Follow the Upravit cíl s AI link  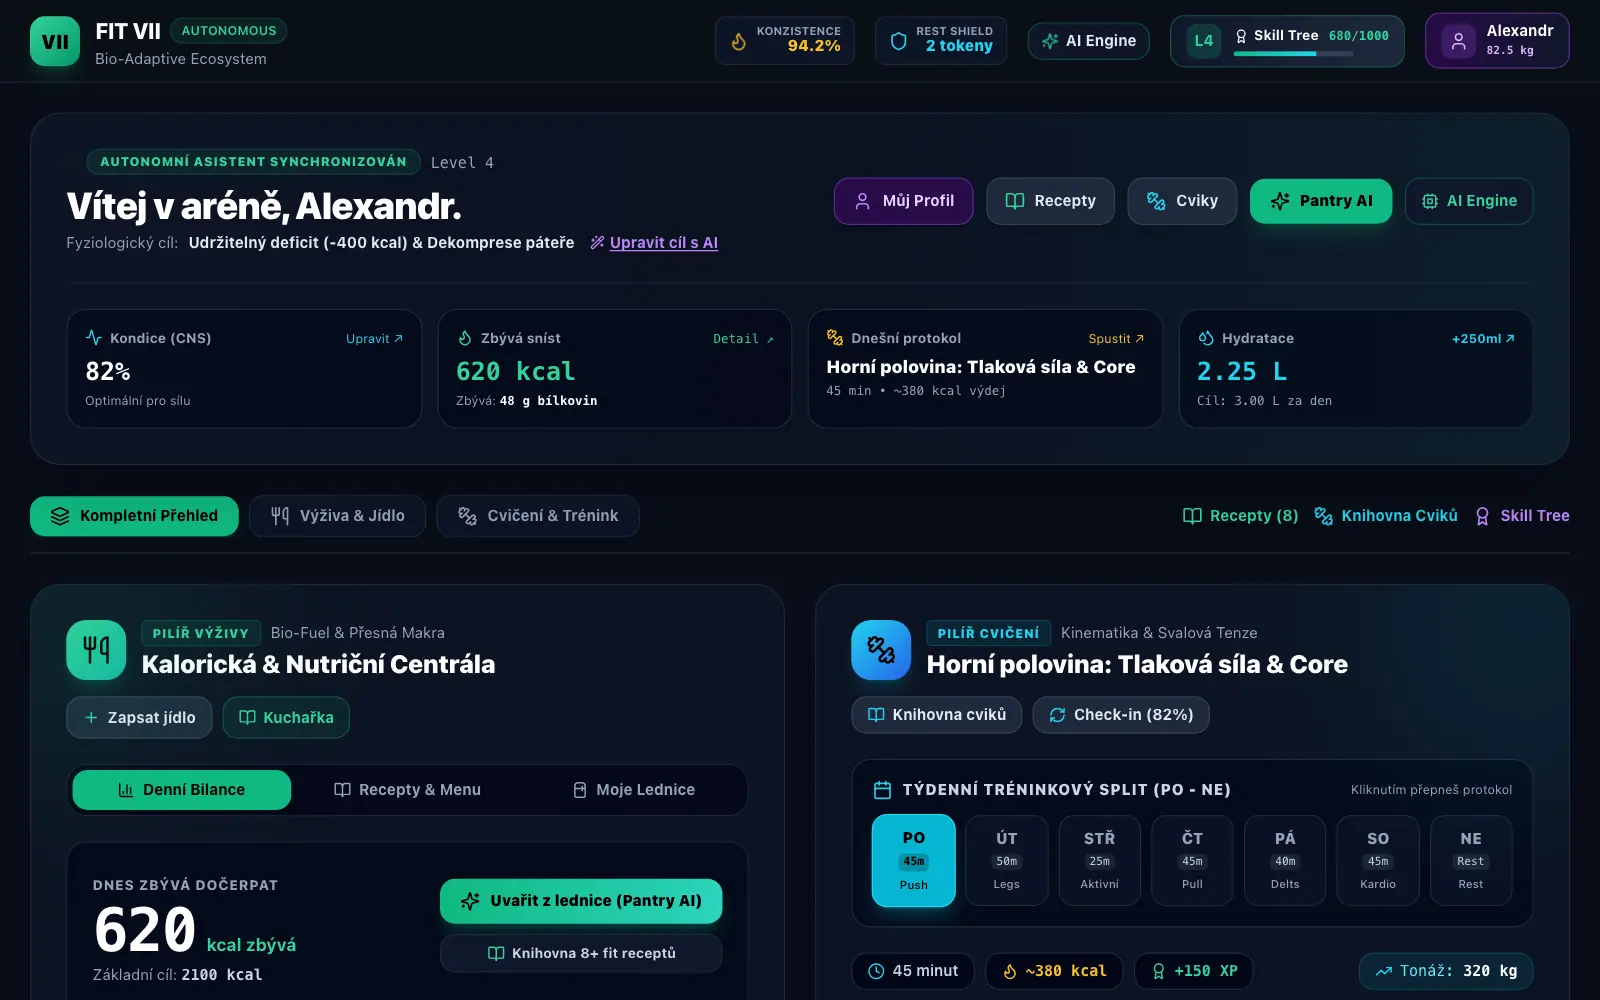tap(664, 243)
